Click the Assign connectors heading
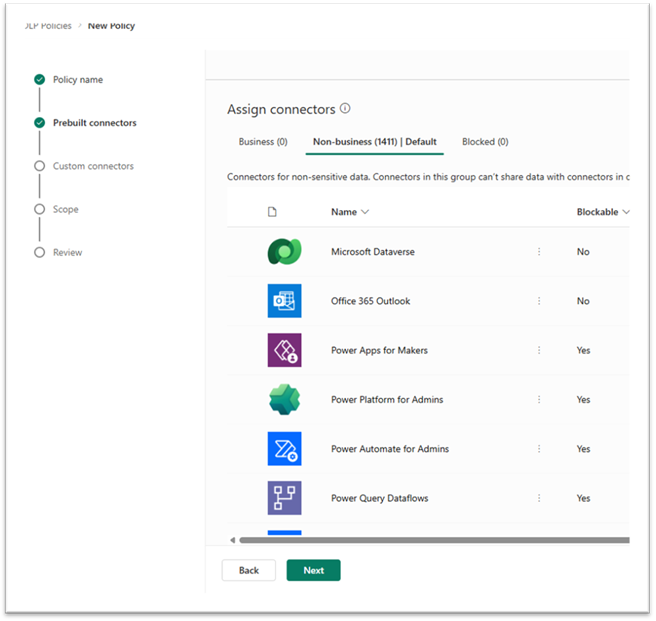The height and width of the screenshot is (621, 656). [281, 109]
